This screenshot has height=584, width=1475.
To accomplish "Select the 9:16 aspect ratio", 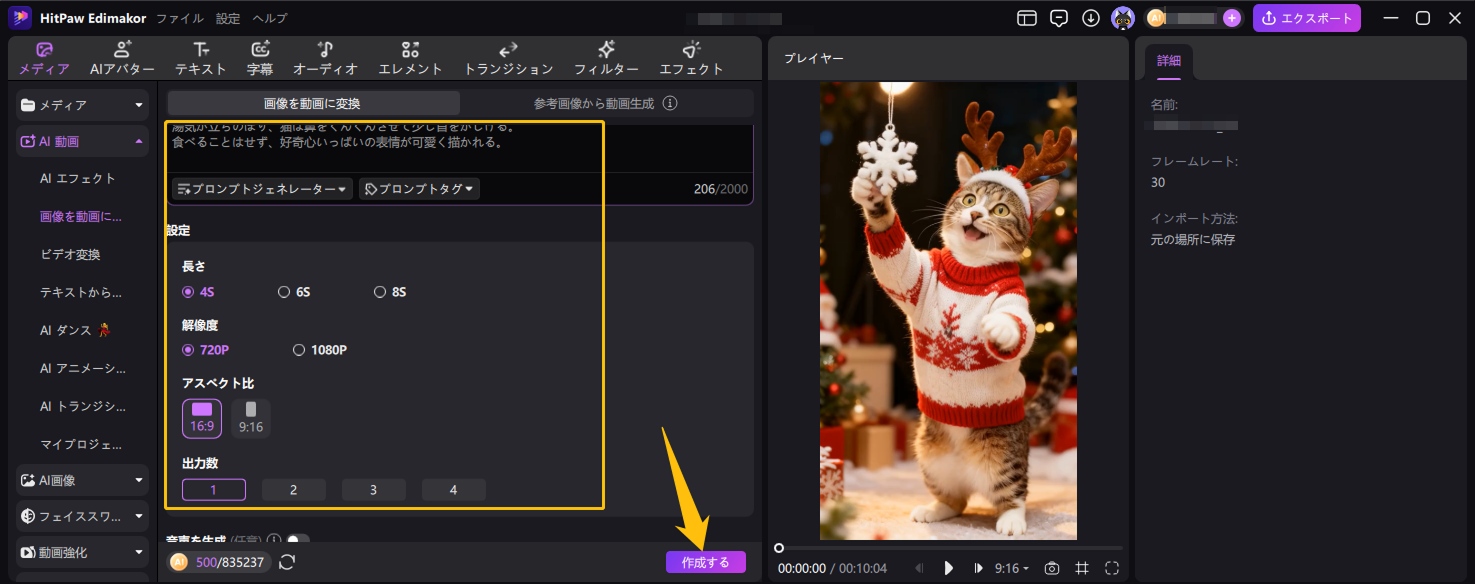I will (250, 417).
